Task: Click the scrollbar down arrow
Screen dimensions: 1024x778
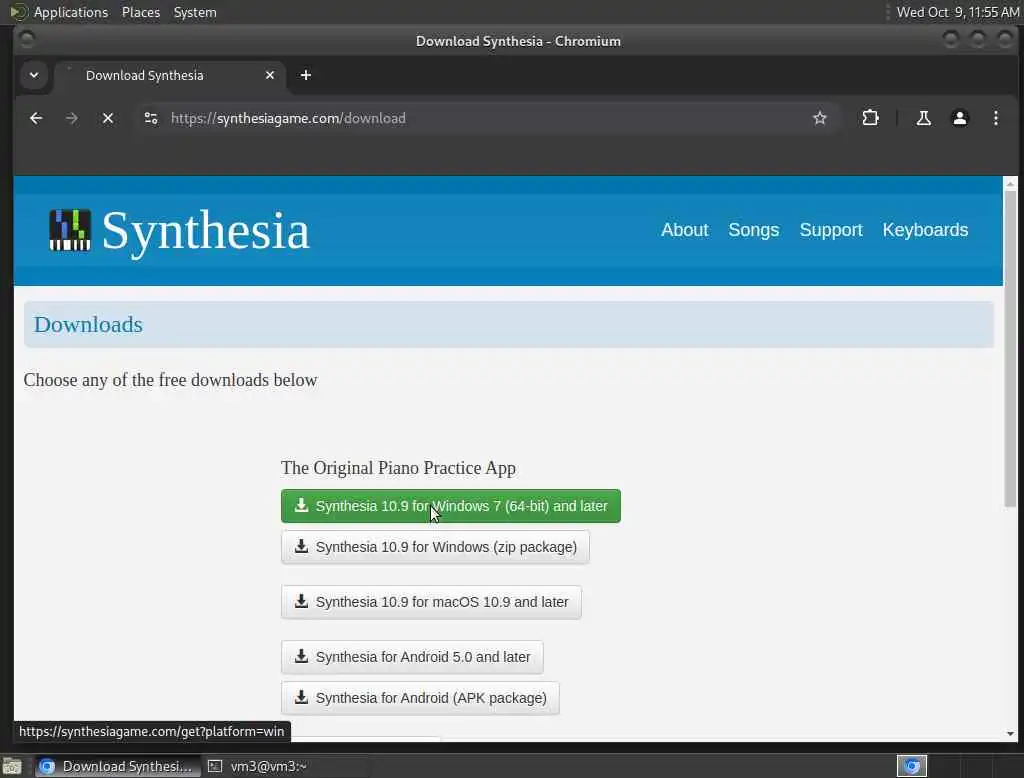Action: tap(1010, 734)
